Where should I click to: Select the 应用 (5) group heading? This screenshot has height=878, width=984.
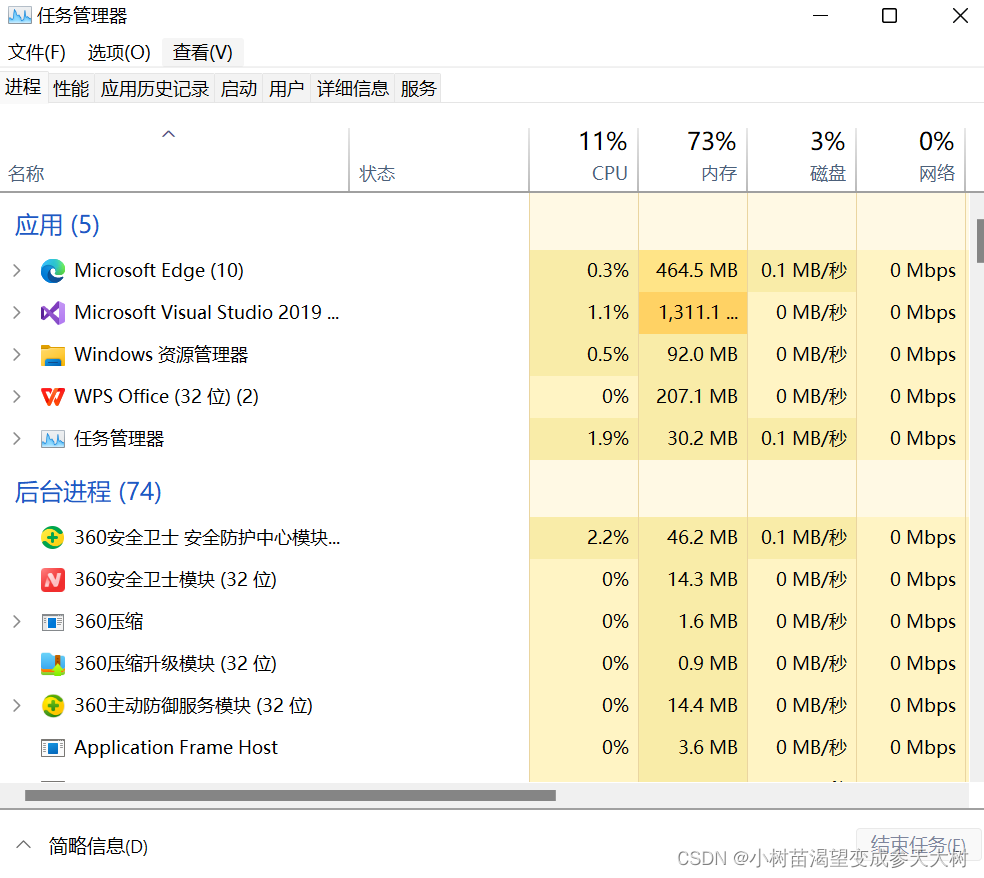[57, 225]
